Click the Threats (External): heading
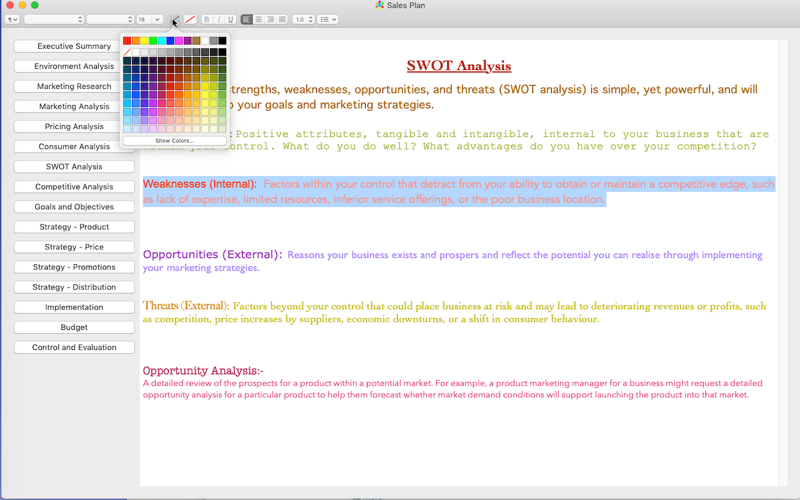This screenshot has height=500, width=800. (x=186, y=306)
